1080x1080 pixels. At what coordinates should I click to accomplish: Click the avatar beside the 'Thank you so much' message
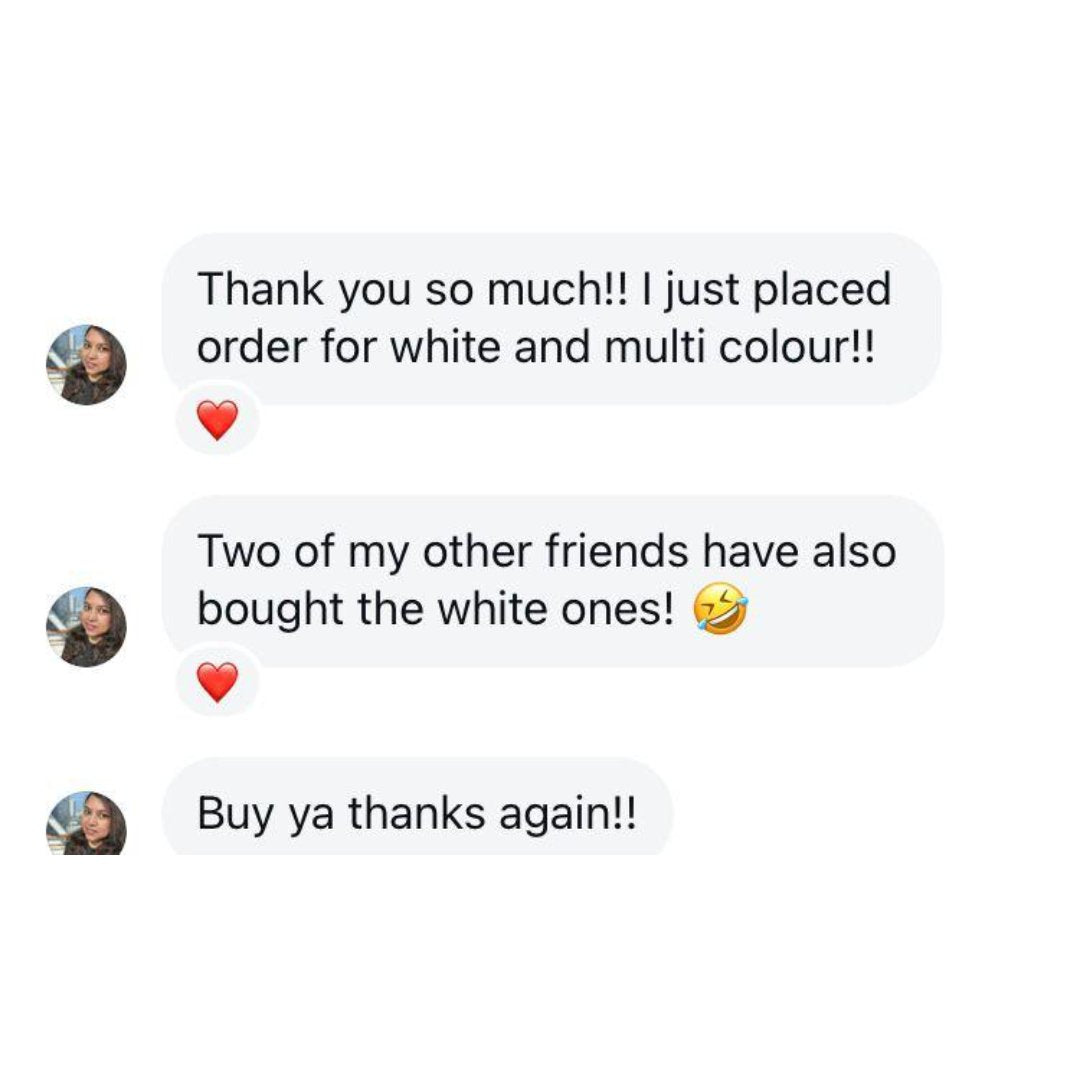pyautogui.click(x=86, y=365)
